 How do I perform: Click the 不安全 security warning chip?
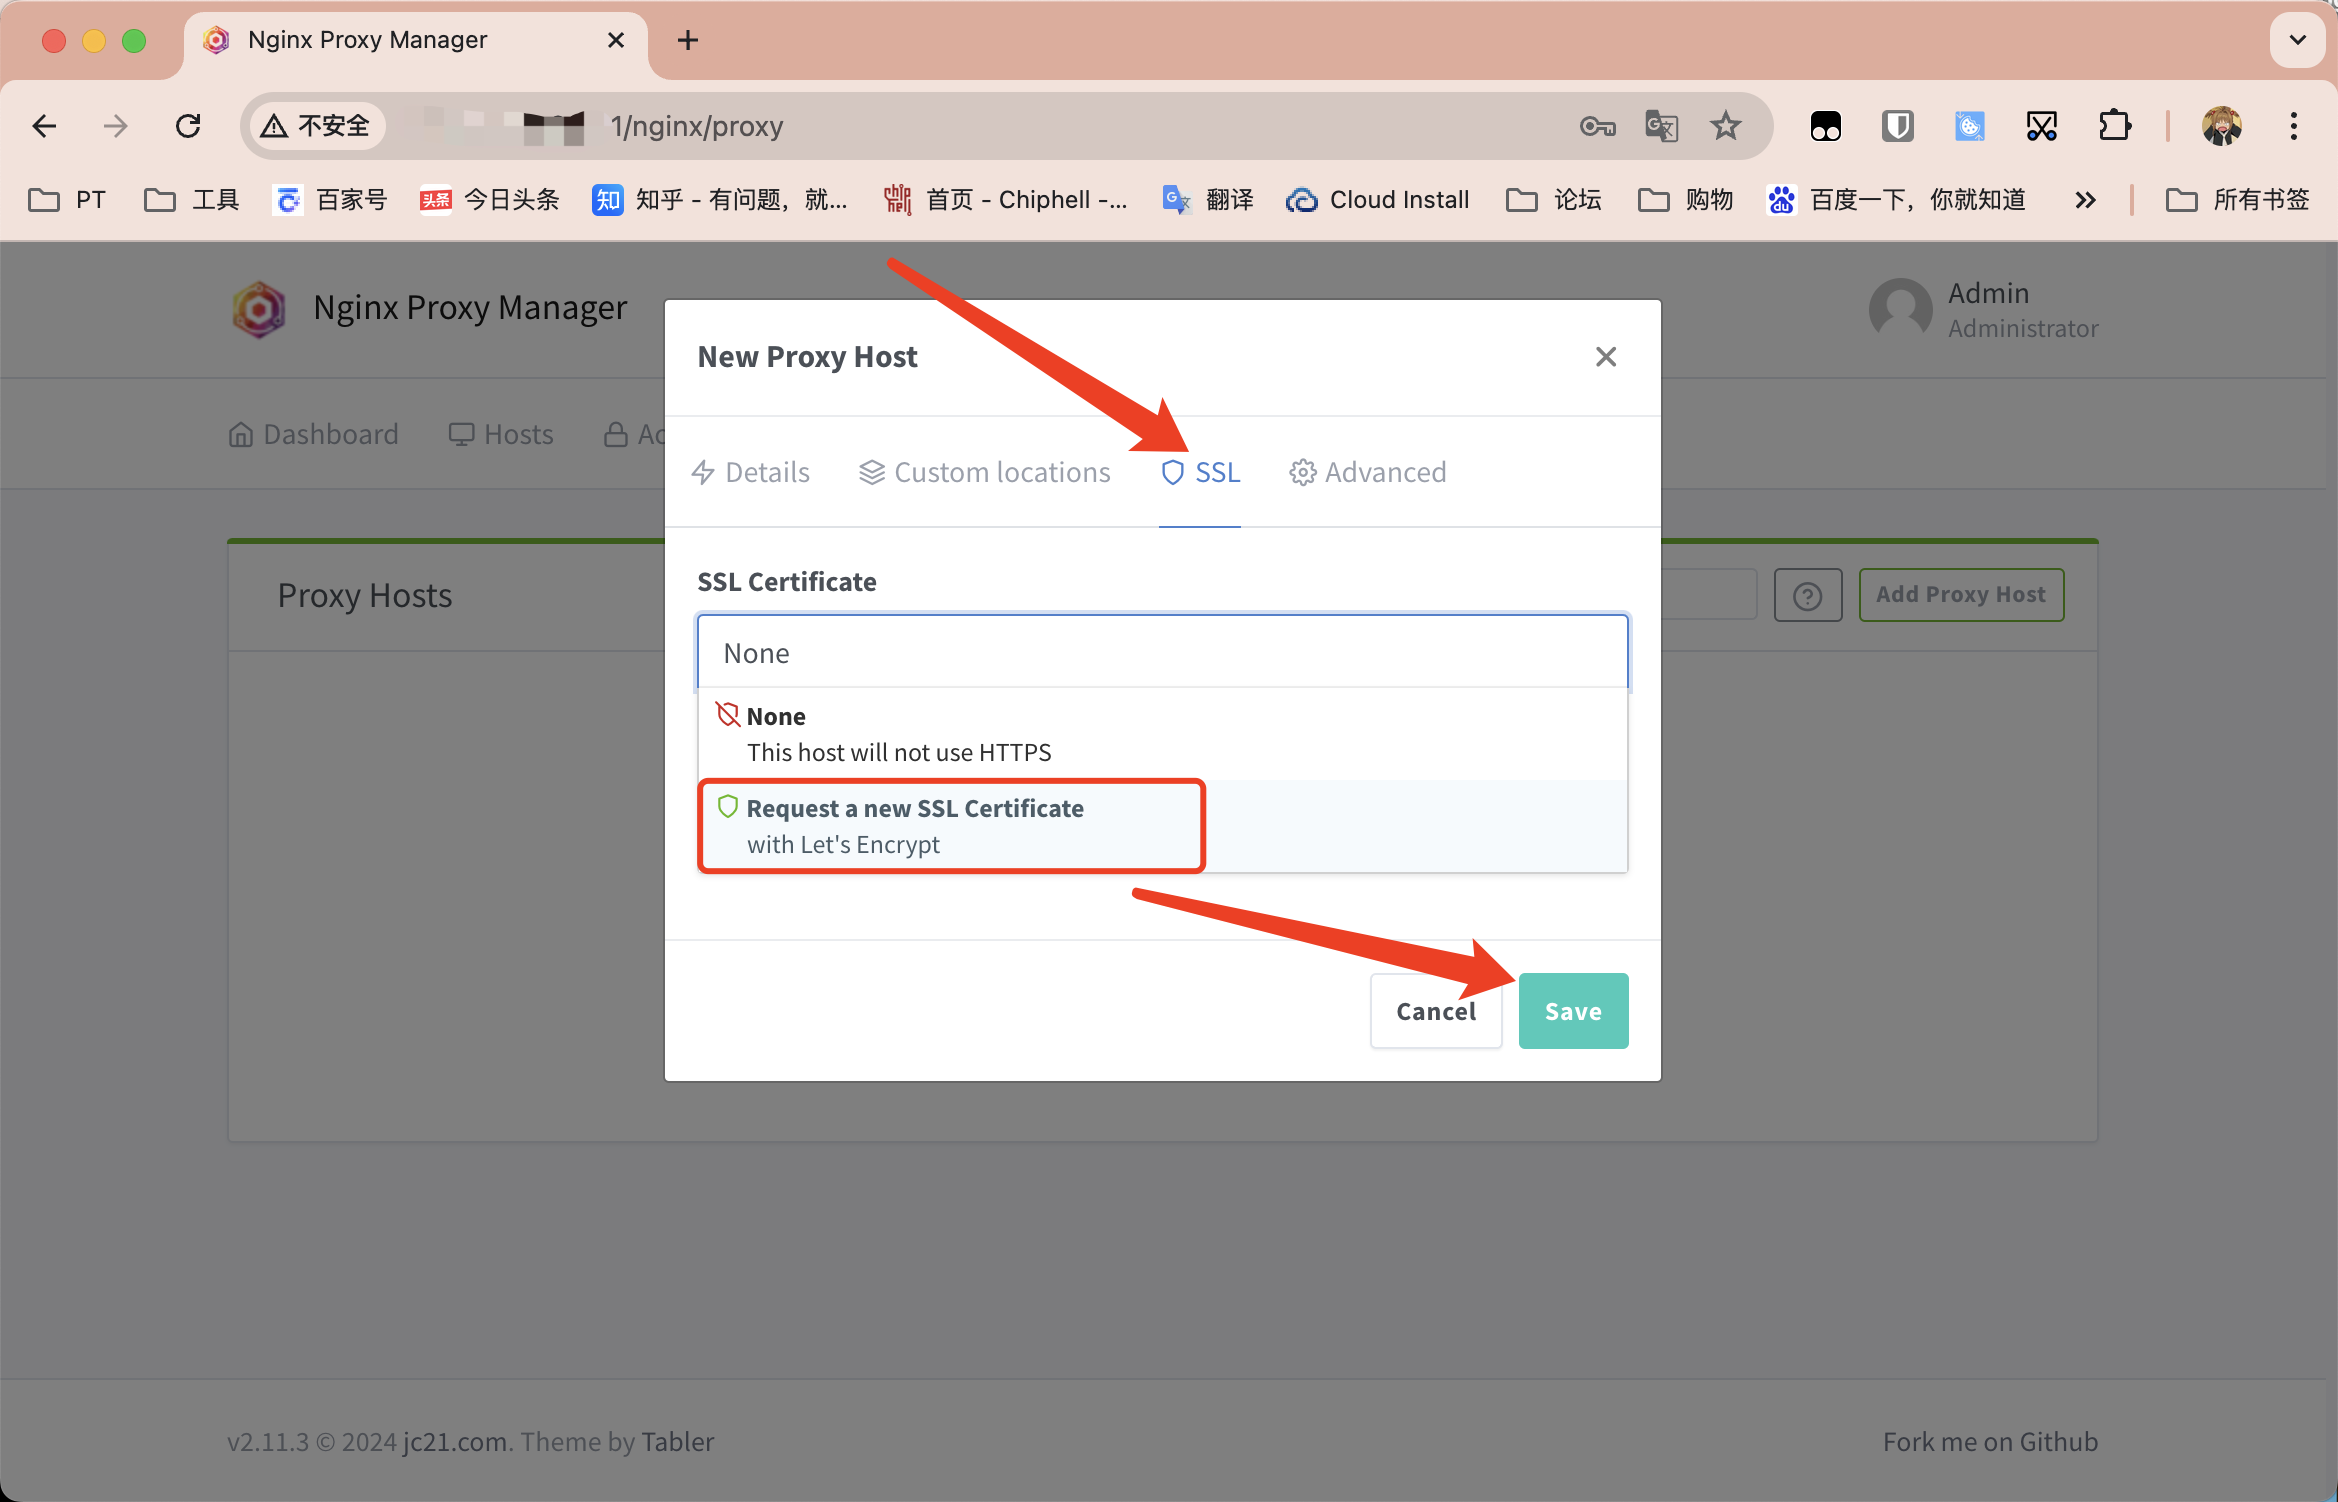(316, 126)
